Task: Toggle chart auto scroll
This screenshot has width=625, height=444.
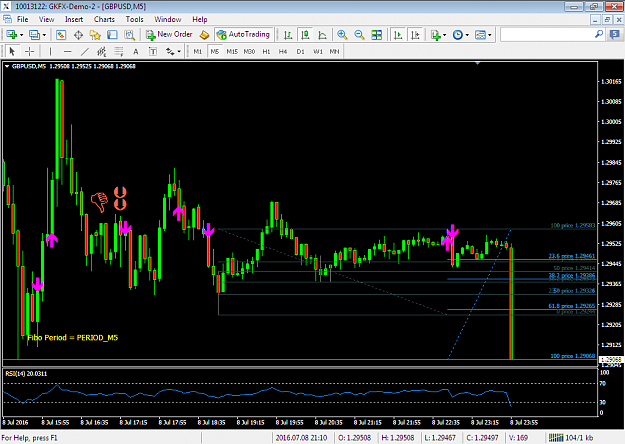Action: pyautogui.click(x=397, y=35)
